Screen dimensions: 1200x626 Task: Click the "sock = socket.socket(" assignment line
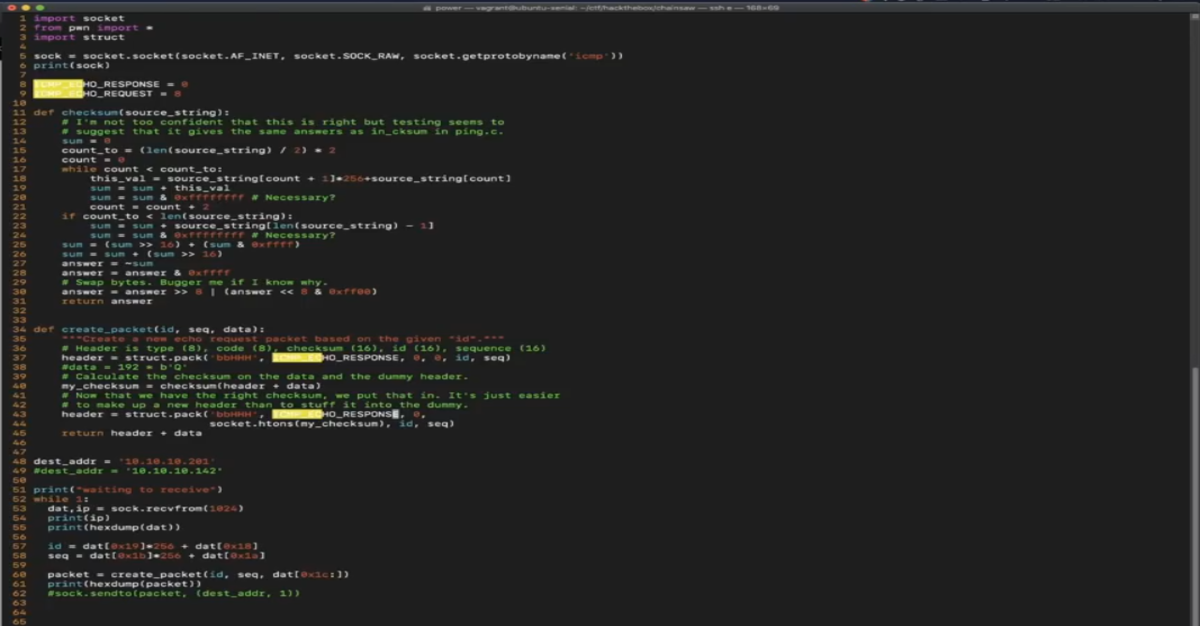click(x=328, y=56)
